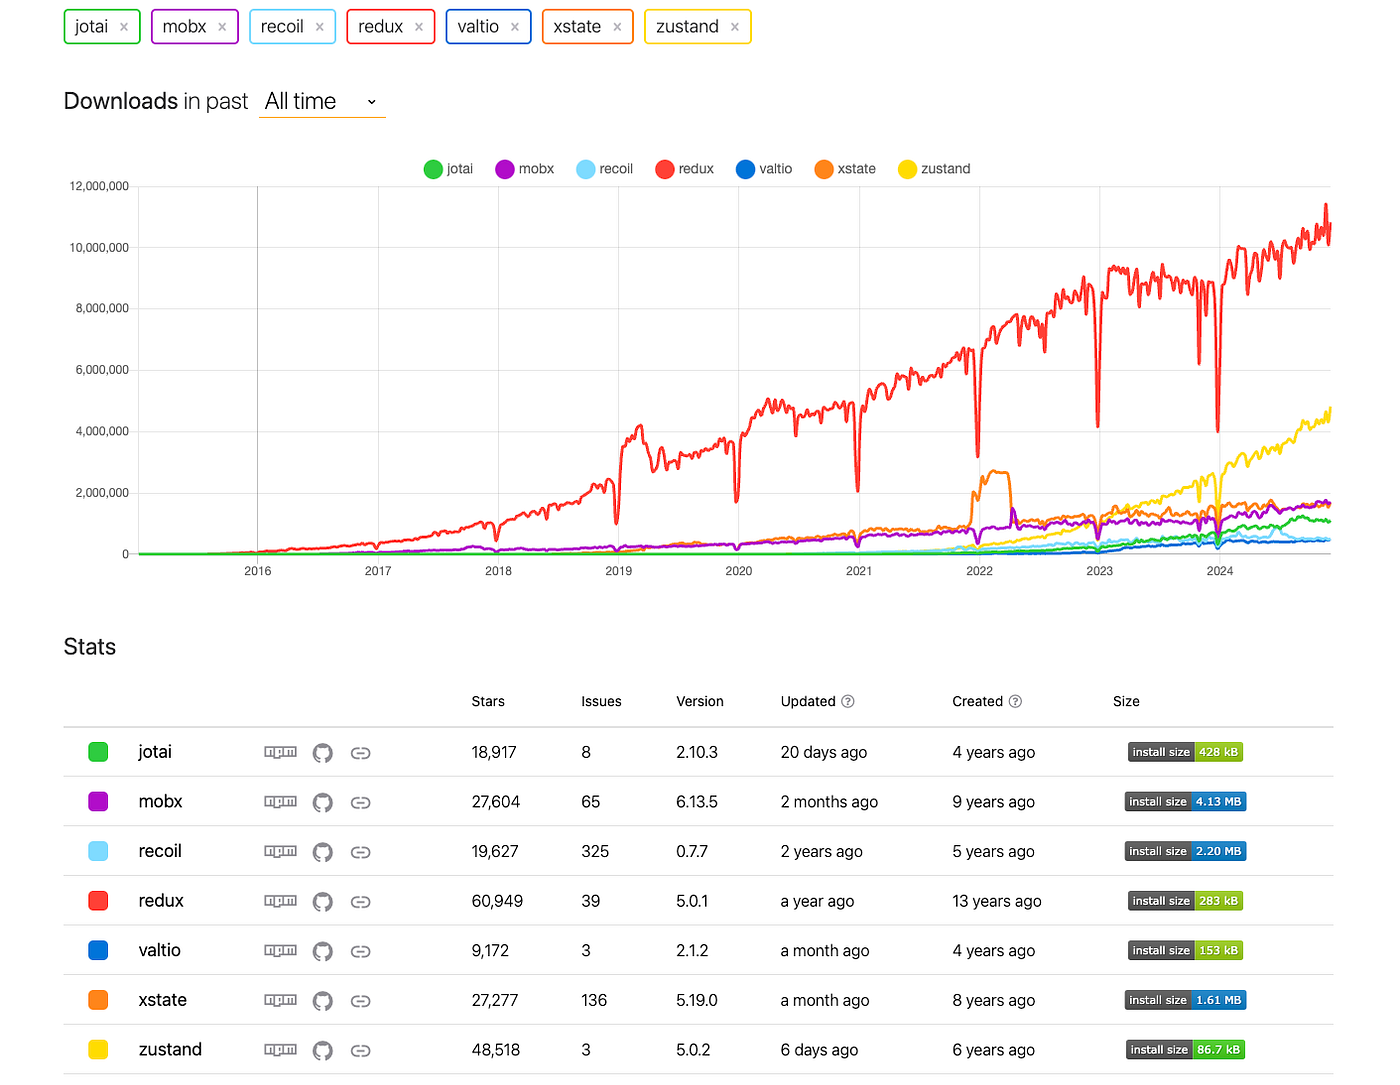Click the valtio install size 153 kB badge
This screenshot has width=1400, height=1085.
click(x=1185, y=951)
